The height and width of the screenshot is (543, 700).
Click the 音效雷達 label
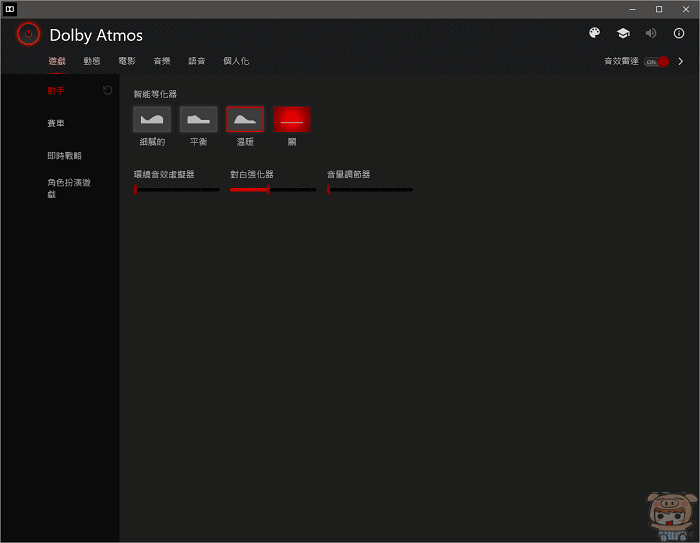pyautogui.click(x=621, y=61)
